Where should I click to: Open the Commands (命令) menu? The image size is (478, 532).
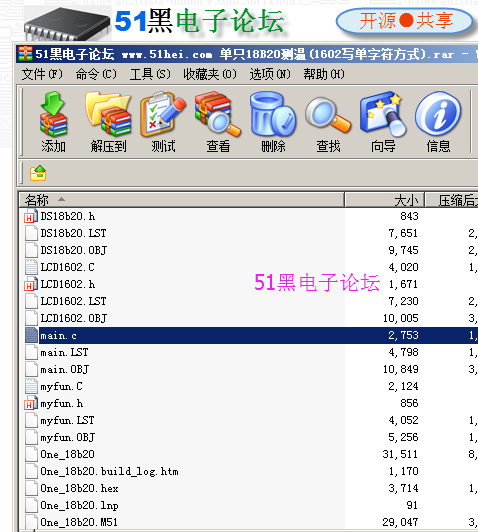(x=96, y=74)
